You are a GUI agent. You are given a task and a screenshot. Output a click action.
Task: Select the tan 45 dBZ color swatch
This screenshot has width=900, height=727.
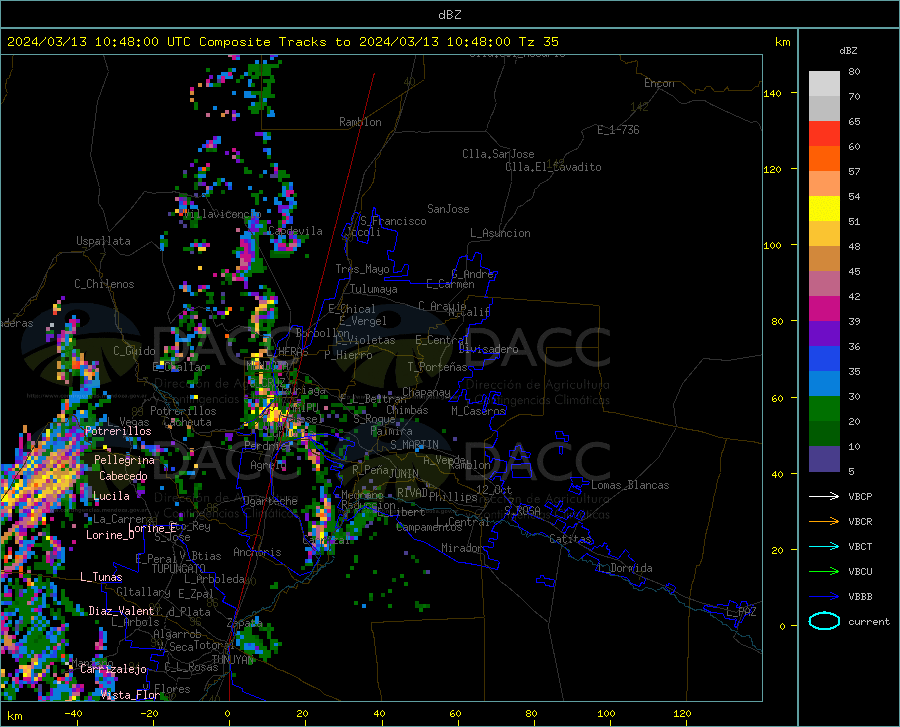click(x=824, y=259)
